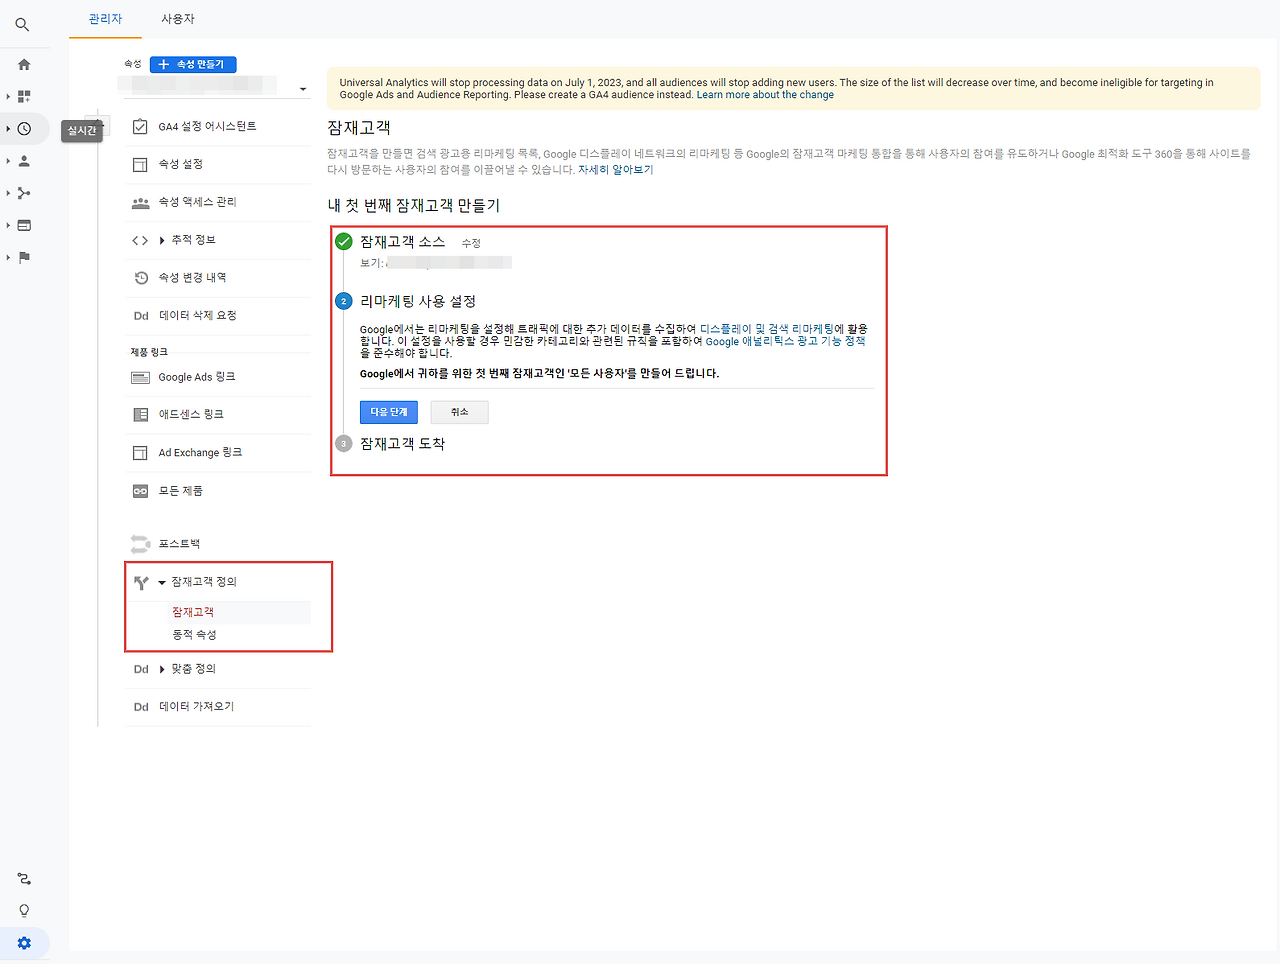Click the 수정 link next to 잠재고객 소스
Image resolution: width=1280 pixels, height=964 pixels.
click(470, 241)
